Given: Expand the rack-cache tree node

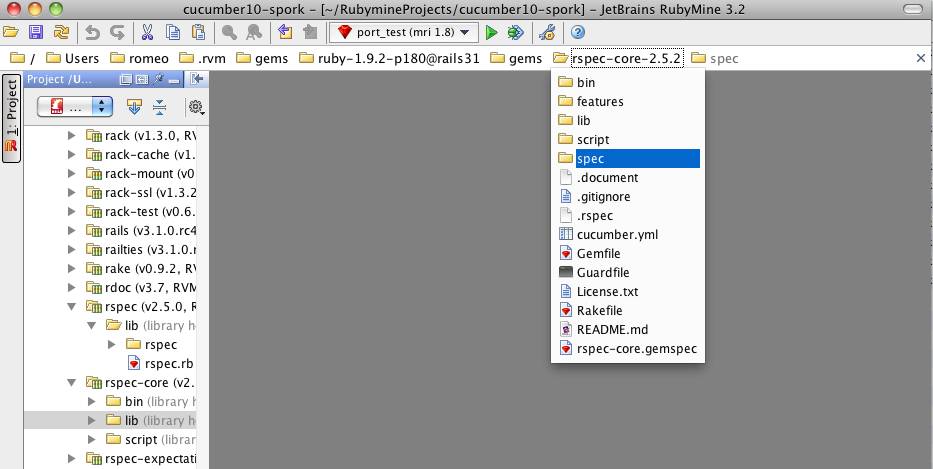Looking at the screenshot, I should pos(71,155).
